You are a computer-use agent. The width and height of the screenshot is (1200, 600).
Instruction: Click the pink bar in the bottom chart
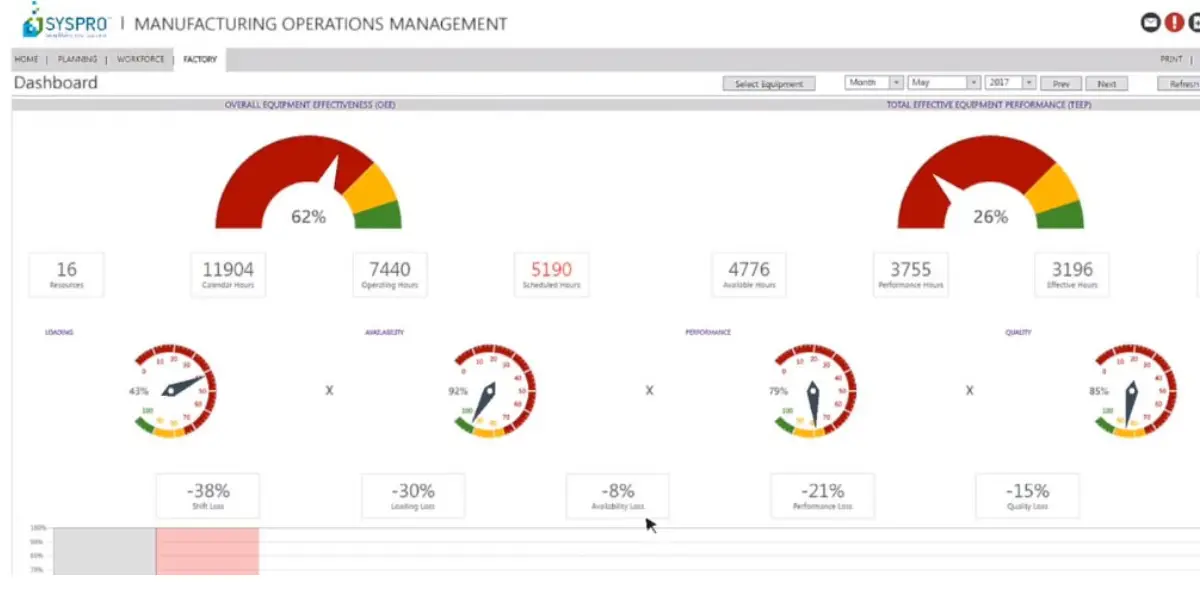[x=207, y=552]
